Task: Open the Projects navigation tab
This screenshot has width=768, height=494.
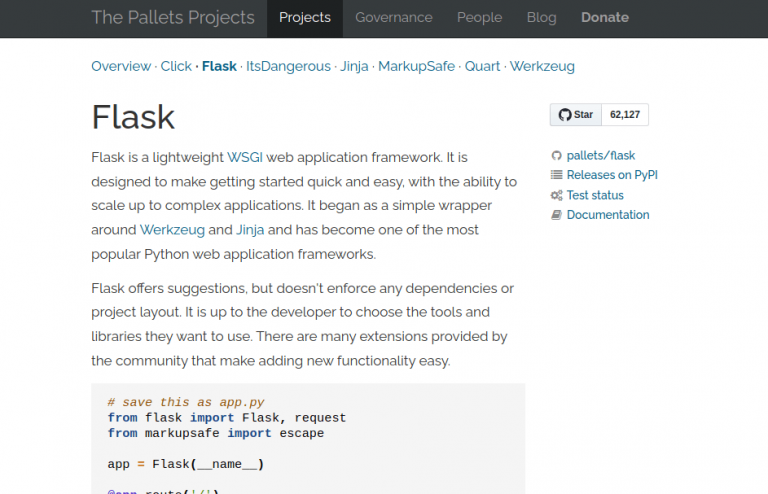Action: point(305,18)
